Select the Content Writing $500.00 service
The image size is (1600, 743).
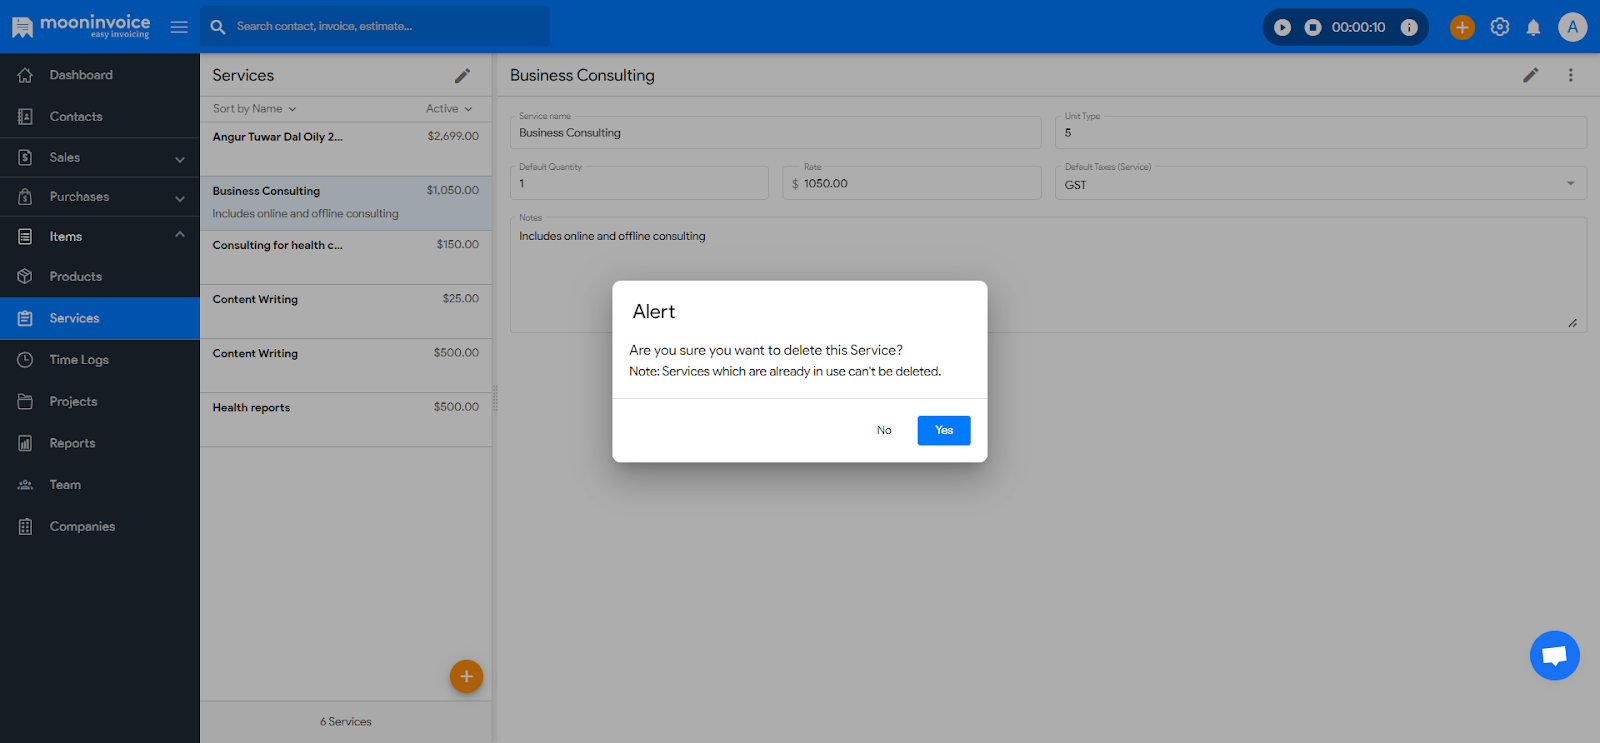(x=346, y=366)
